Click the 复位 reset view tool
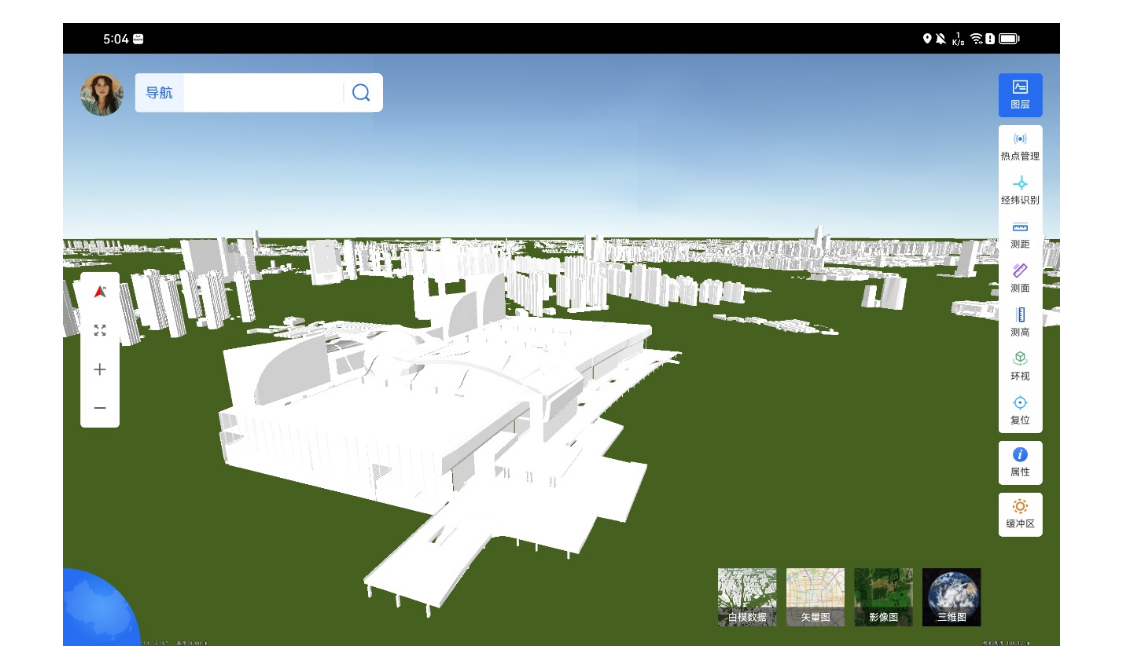 1019,410
